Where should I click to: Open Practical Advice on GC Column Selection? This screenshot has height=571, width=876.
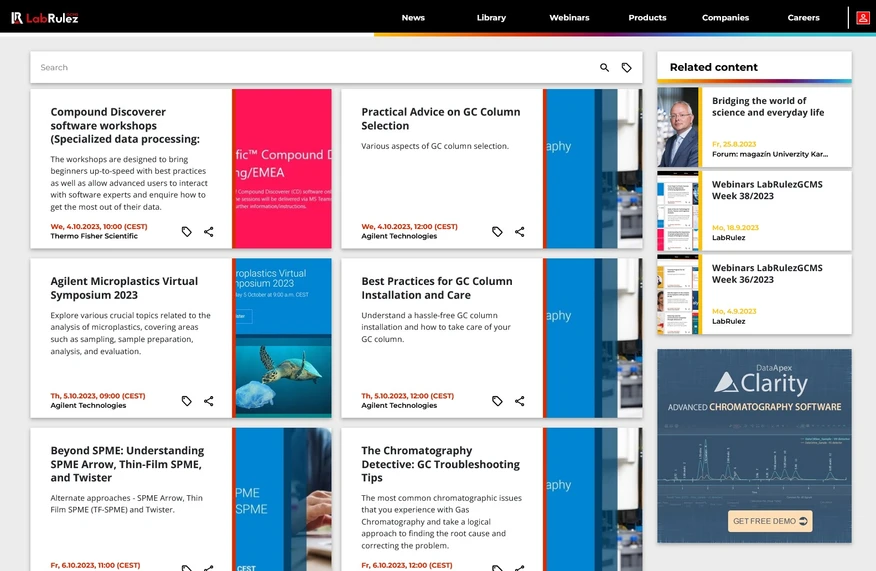point(440,119)
